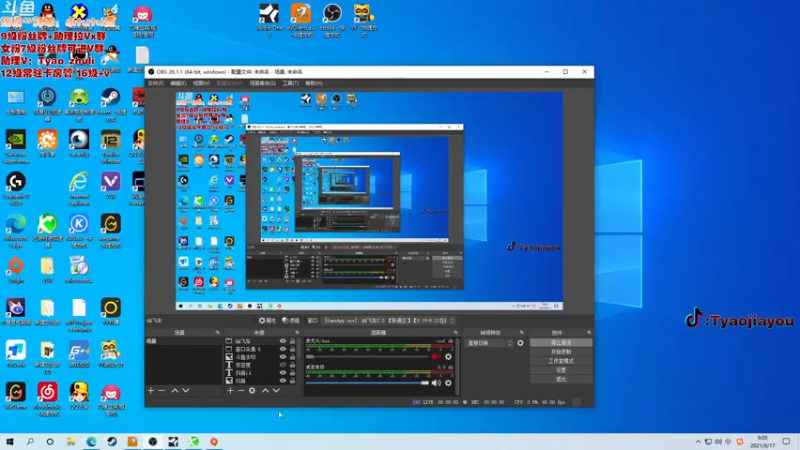Pop out the audio mixer dock icon

456,332
